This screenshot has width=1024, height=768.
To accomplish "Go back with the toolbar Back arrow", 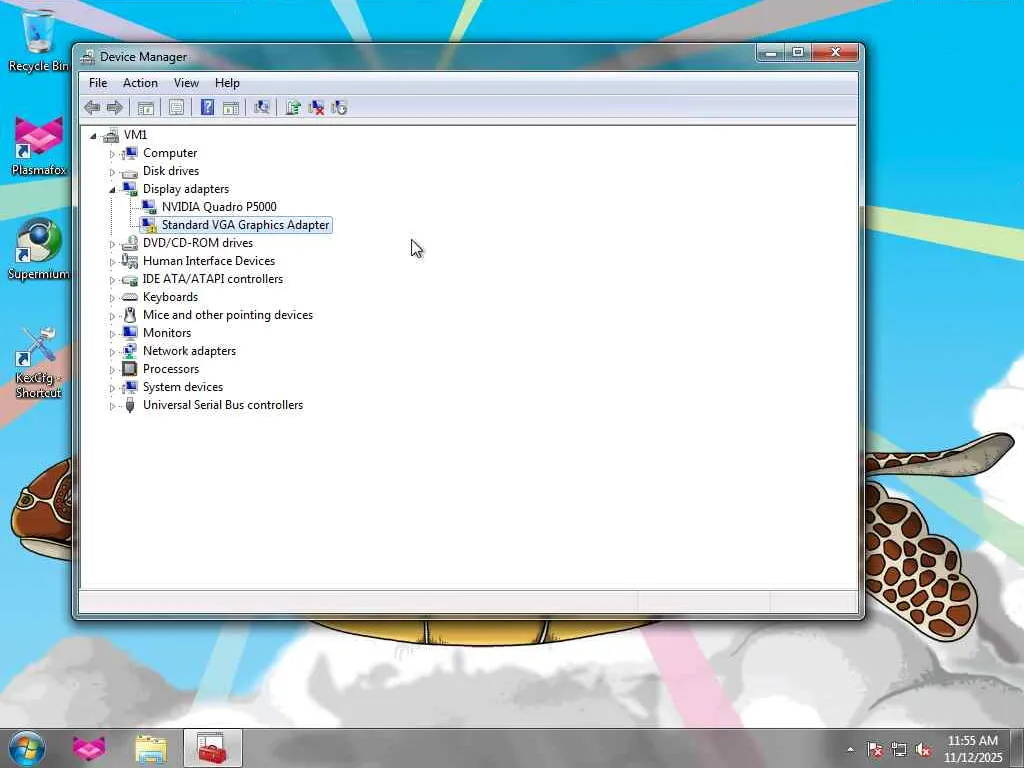I will click(x=92, y=108).
